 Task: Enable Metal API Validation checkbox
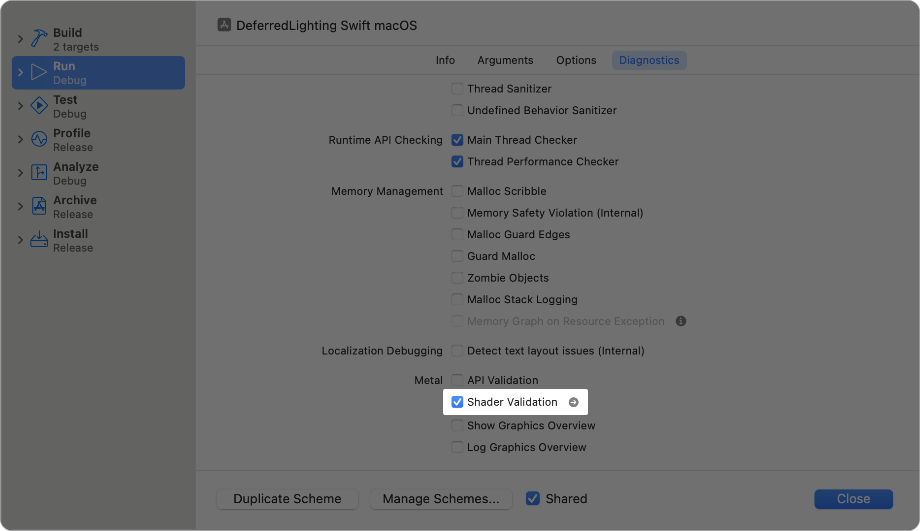(457, 380)
